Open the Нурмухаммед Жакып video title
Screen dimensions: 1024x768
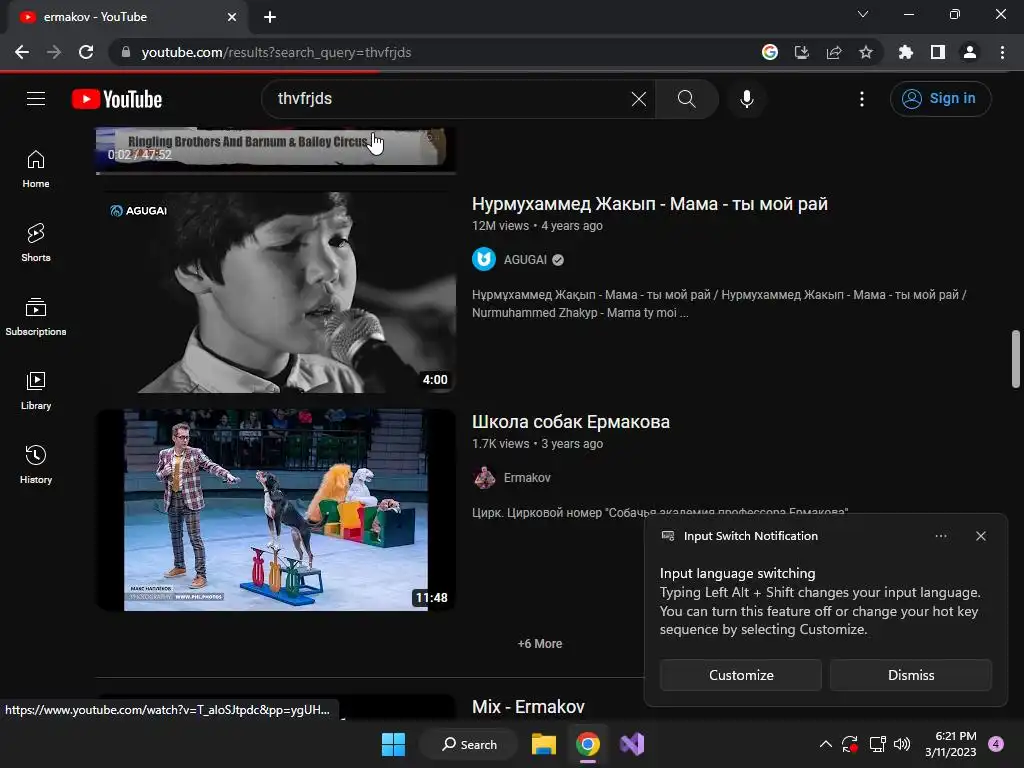[650, 204]
